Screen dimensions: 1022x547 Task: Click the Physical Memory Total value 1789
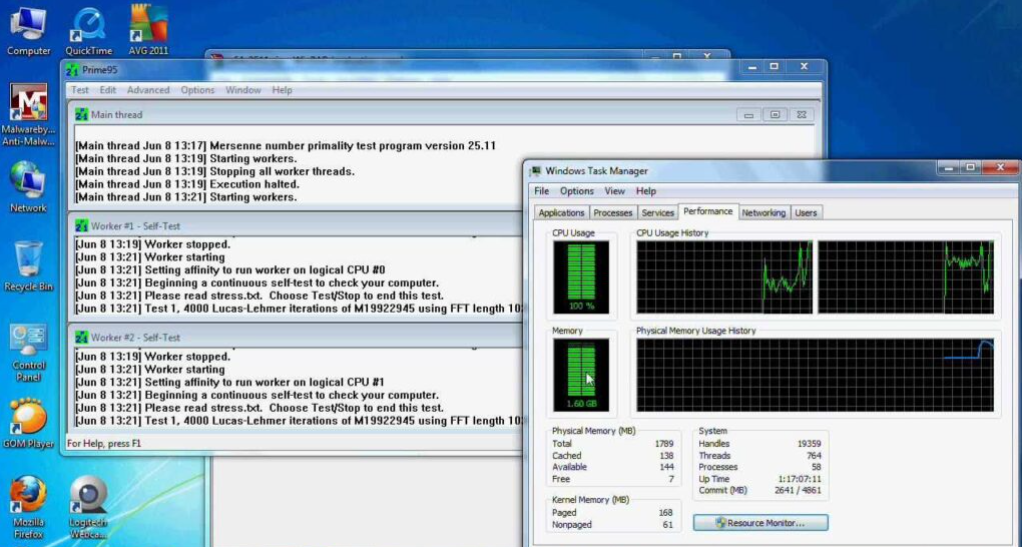point(664,444)
